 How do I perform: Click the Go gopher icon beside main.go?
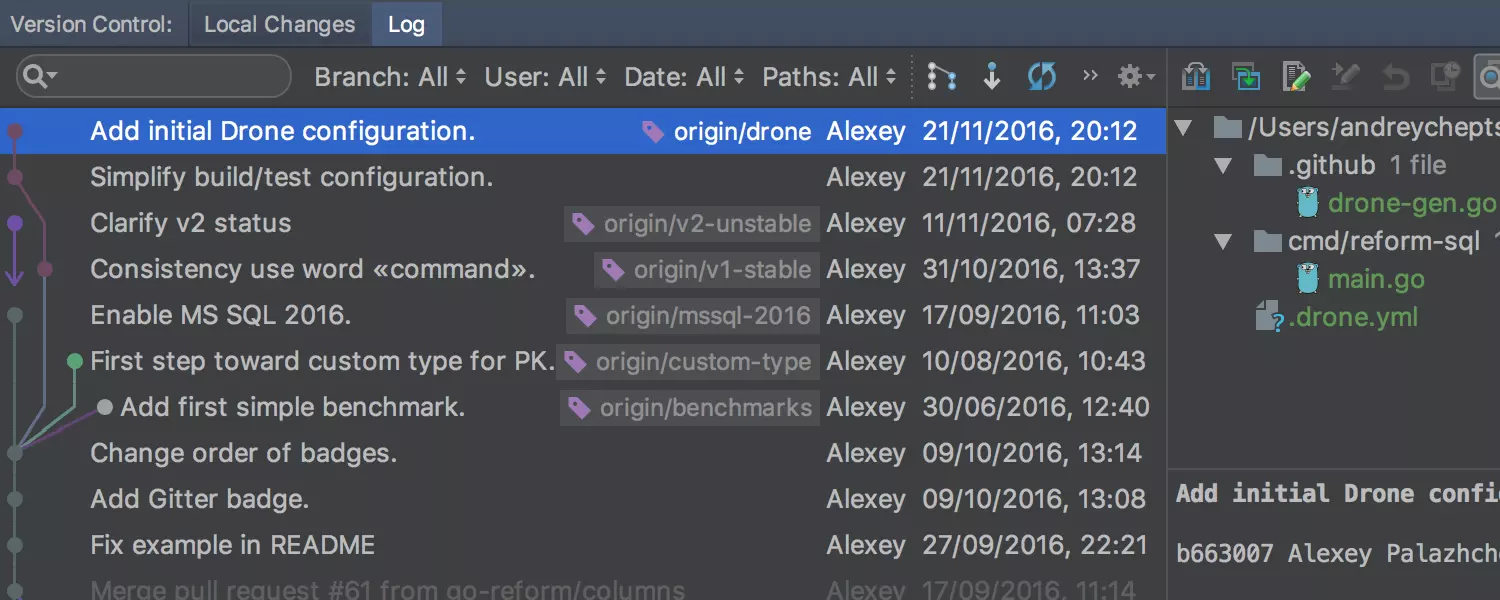tap(1308, 279)
